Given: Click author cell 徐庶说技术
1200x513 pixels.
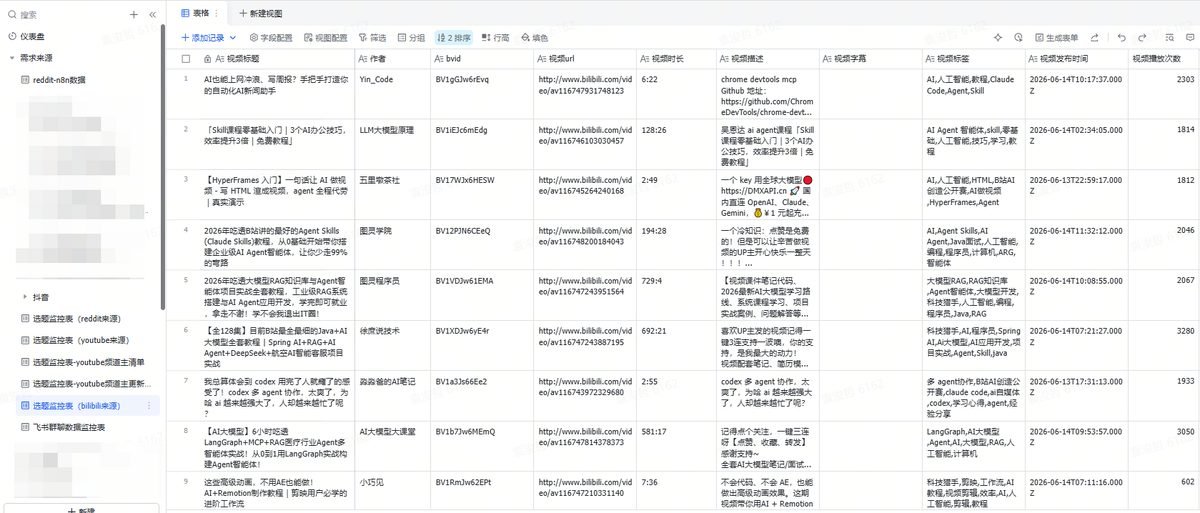Looking at the screenshot, I should 393,345.
